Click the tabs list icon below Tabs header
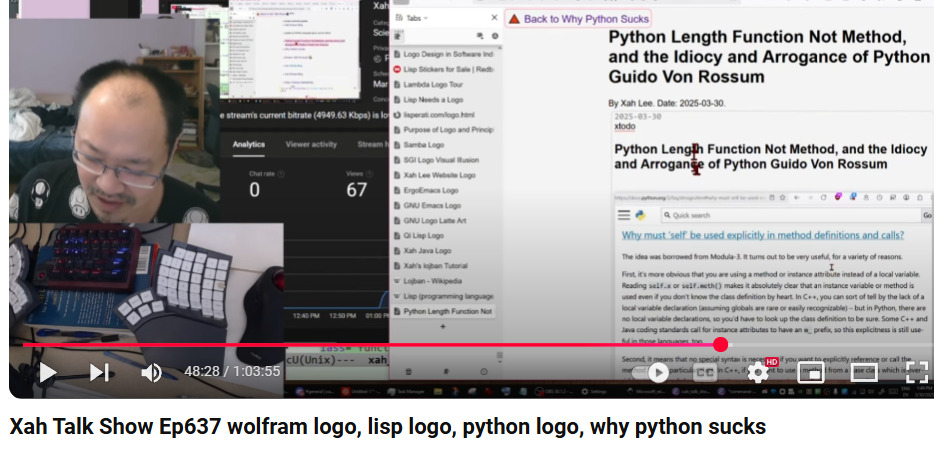 click(x=397, y=36)
